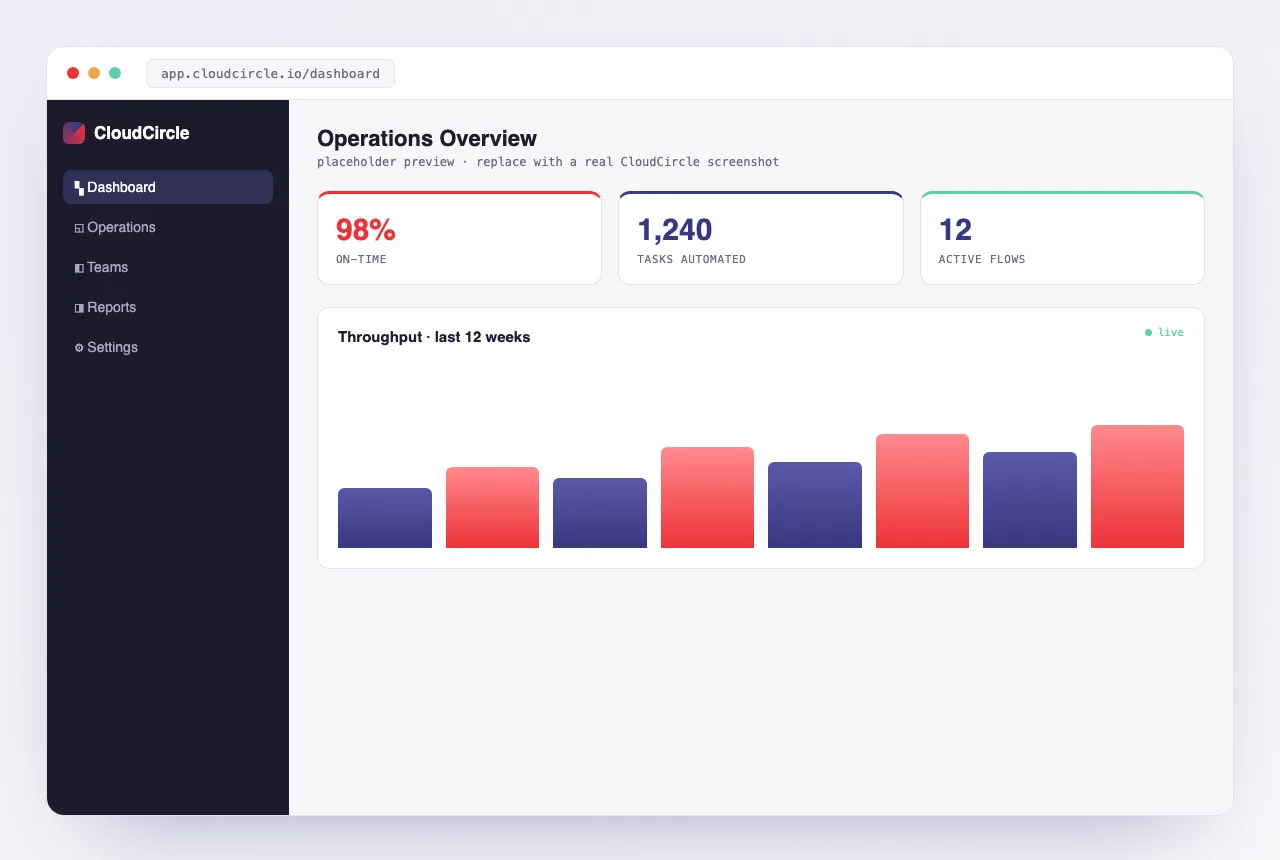
Task: Click the TASKS AUTOMATED label
Action: [x=691, y=259]
